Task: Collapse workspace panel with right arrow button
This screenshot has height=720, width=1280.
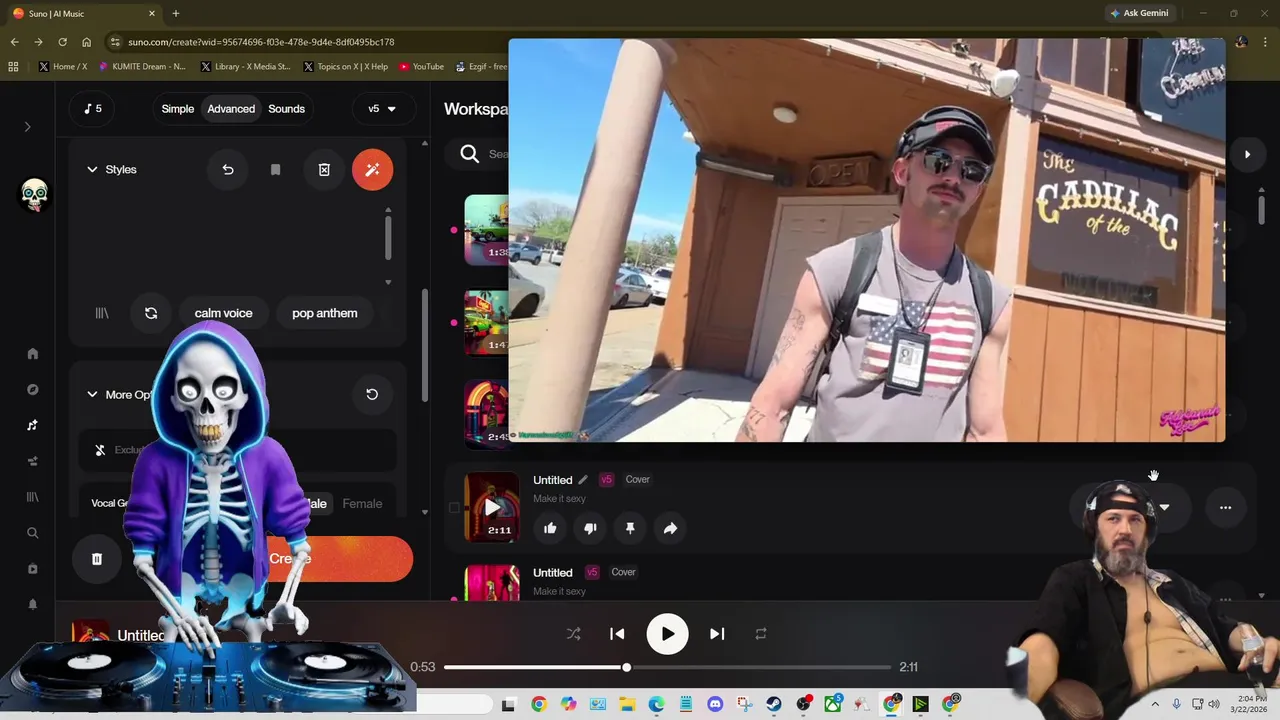Action: tap(1247, 154)
